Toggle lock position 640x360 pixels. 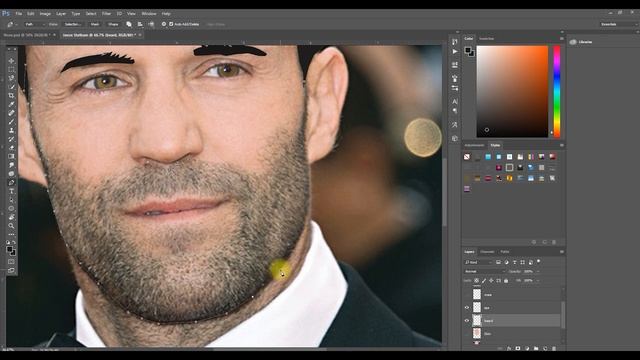tap(491, 281)
